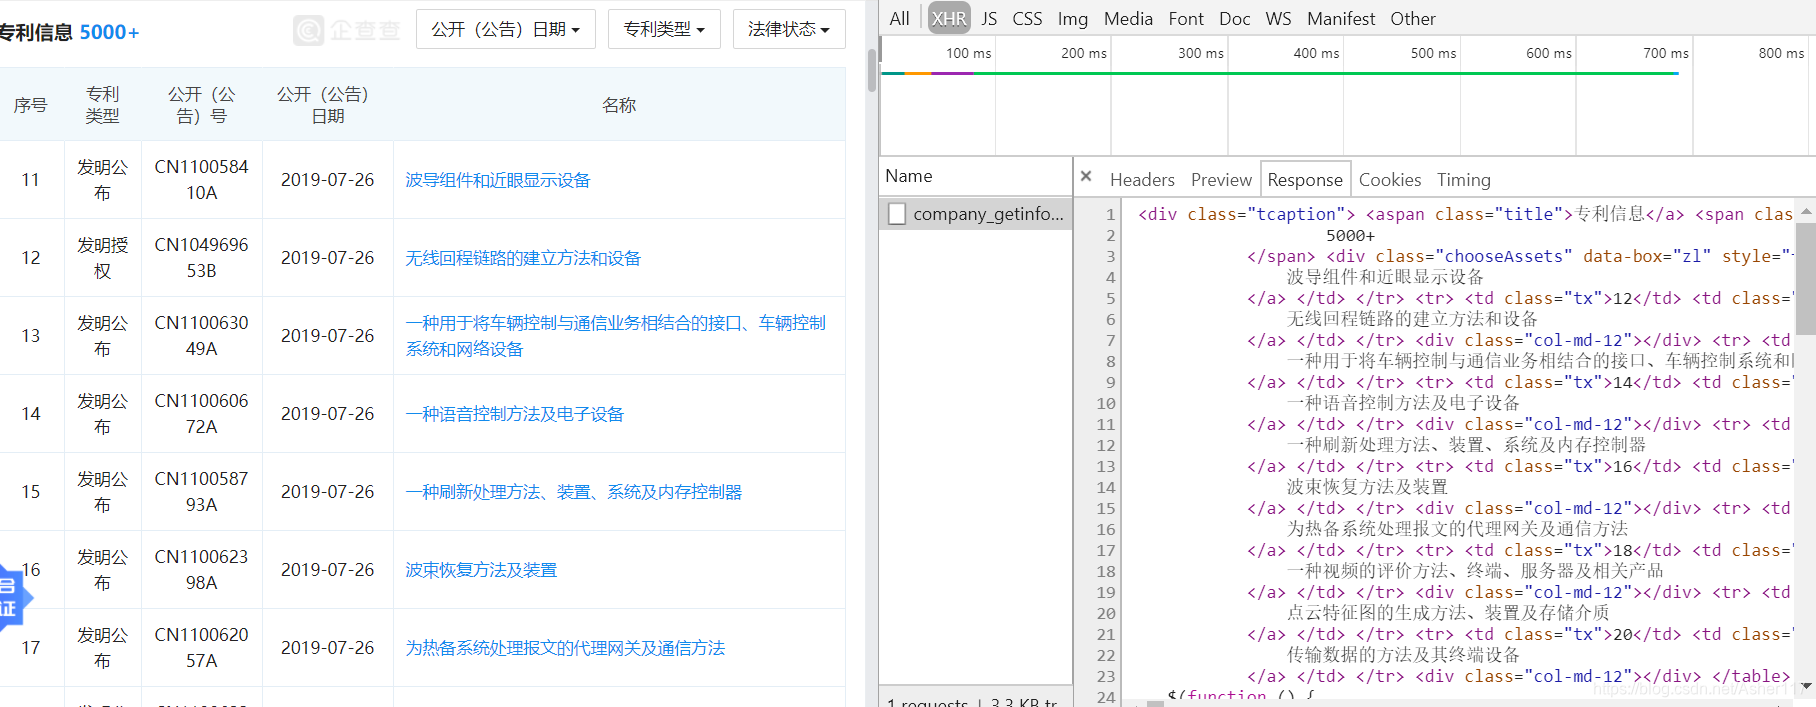Click the 序号 column header

tap(31, 105)
